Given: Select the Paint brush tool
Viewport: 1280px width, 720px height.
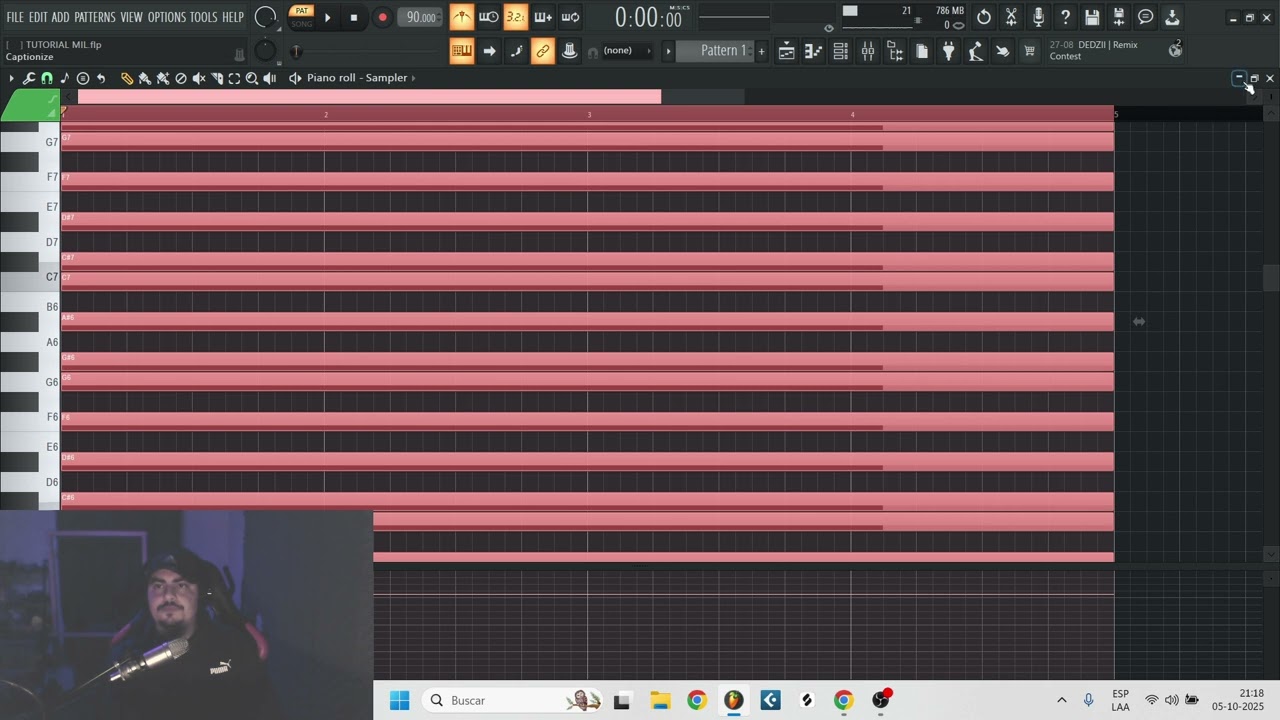Looking at the screenshot, I should 145,78.
